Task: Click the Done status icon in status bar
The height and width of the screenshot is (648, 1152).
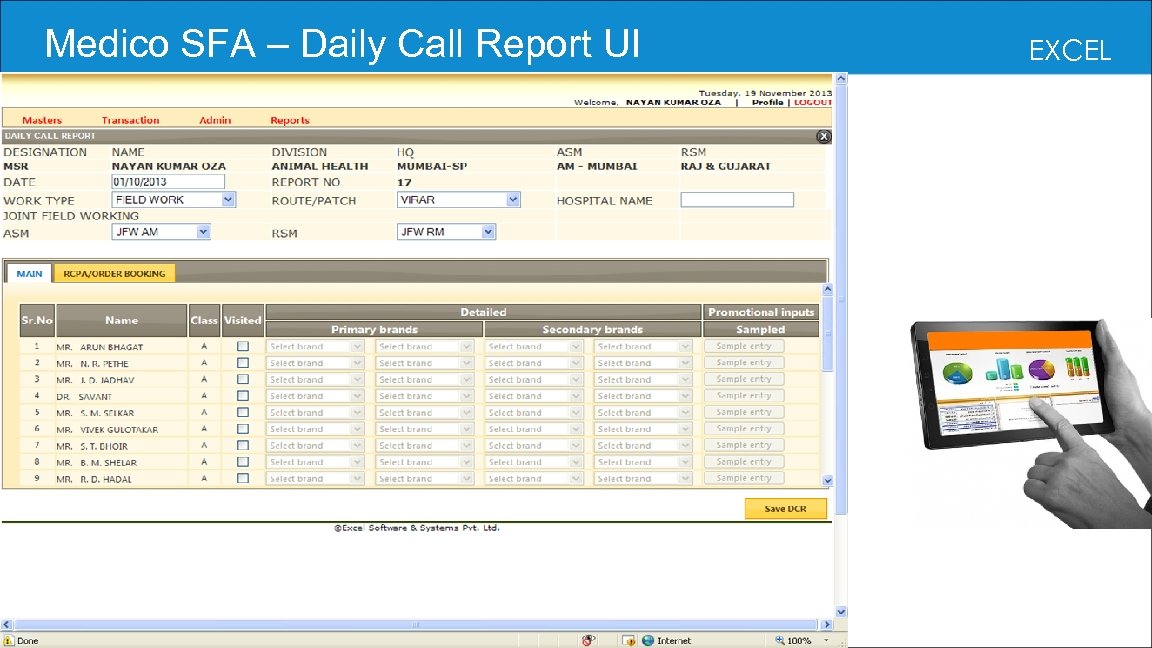Action: click(11, 639)
